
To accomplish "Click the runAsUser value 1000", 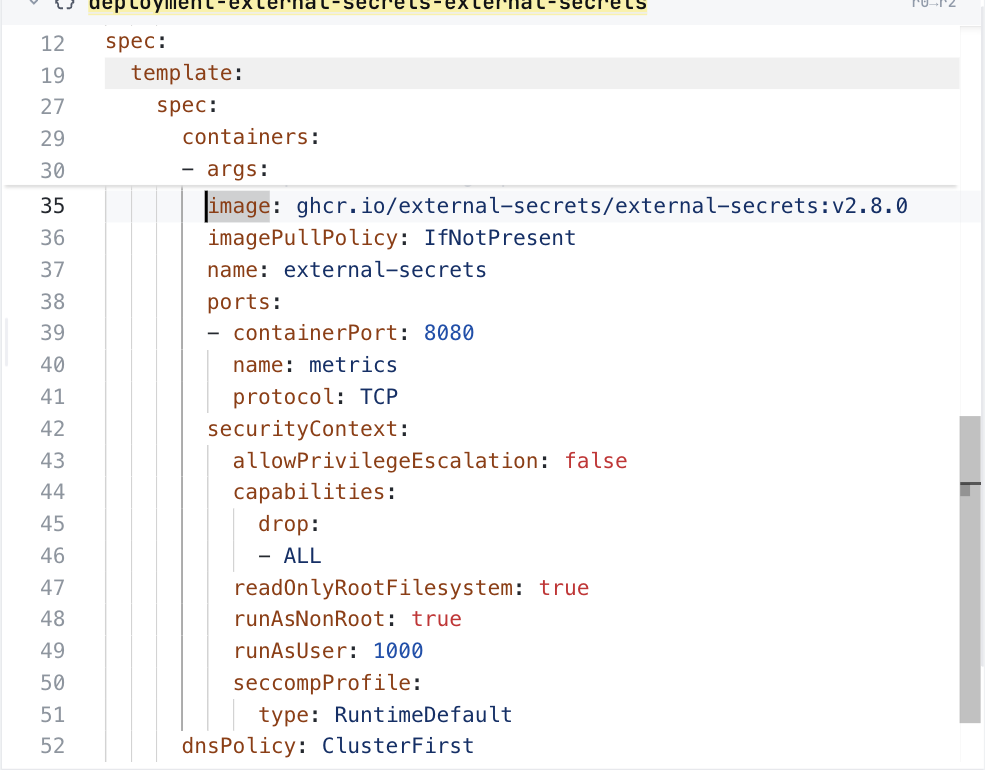I will pyautogui.click(x=398, y=651).
